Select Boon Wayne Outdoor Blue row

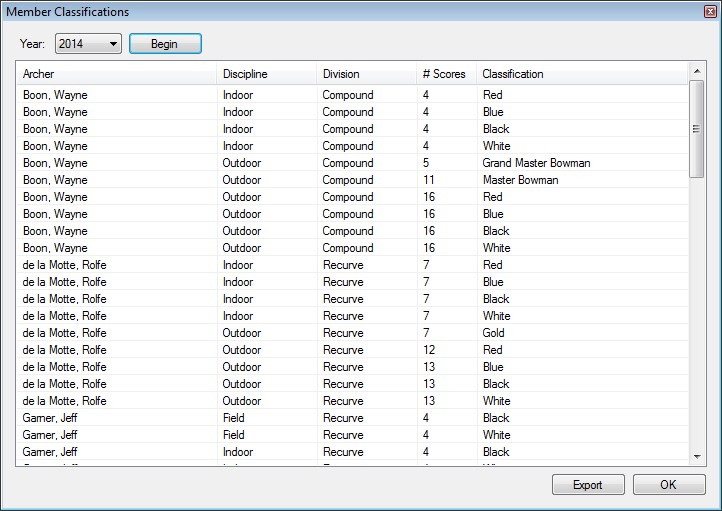(x=353, y=214)
